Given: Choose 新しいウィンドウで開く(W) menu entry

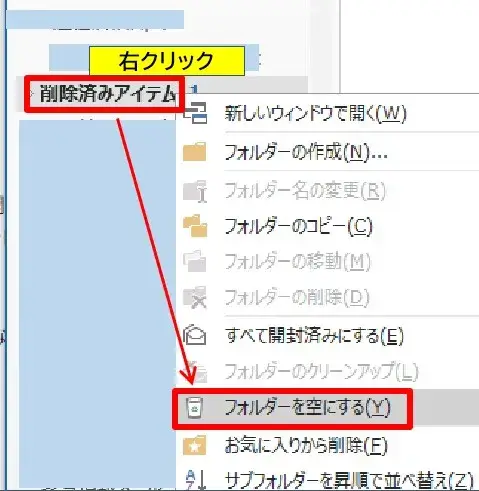Looking at the screenshot, I should click(315, 113).
